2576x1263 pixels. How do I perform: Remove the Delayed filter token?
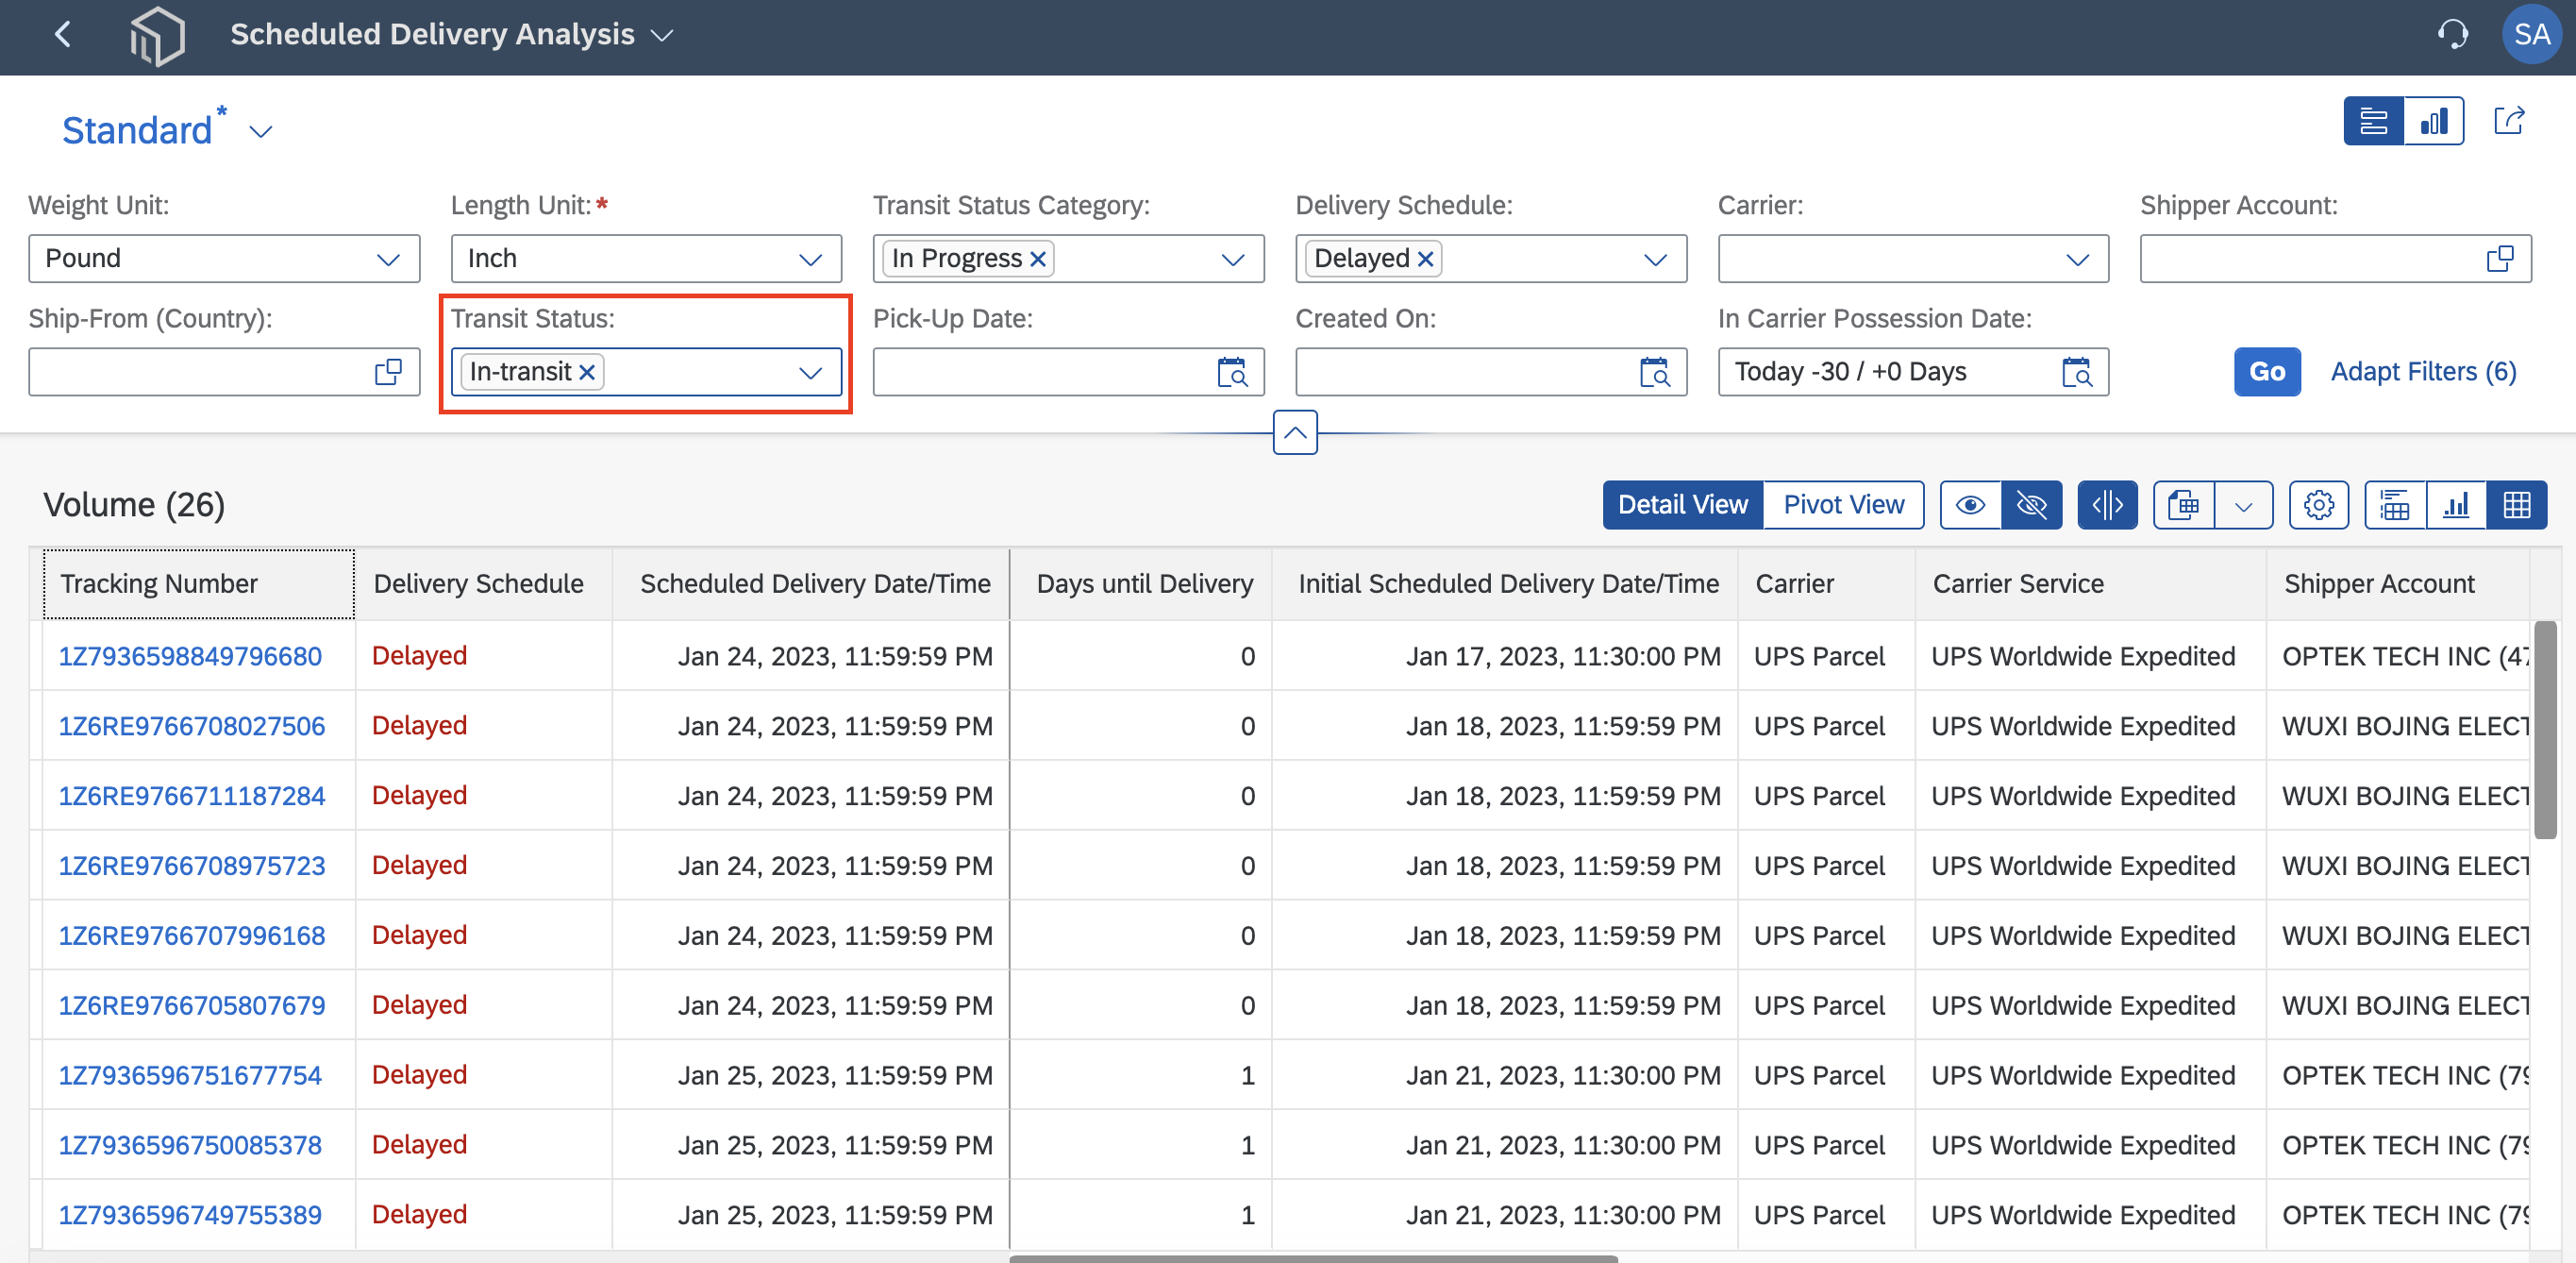[x=1425, y=260]
